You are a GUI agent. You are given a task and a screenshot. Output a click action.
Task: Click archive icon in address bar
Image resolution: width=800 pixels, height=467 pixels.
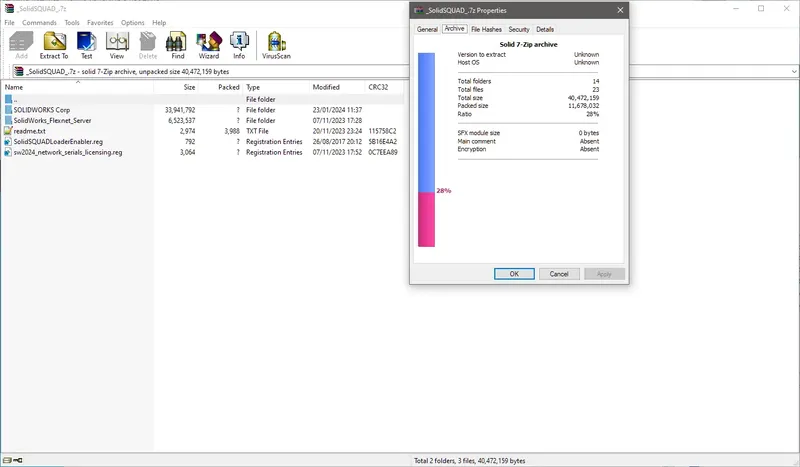tap(19, 71)
